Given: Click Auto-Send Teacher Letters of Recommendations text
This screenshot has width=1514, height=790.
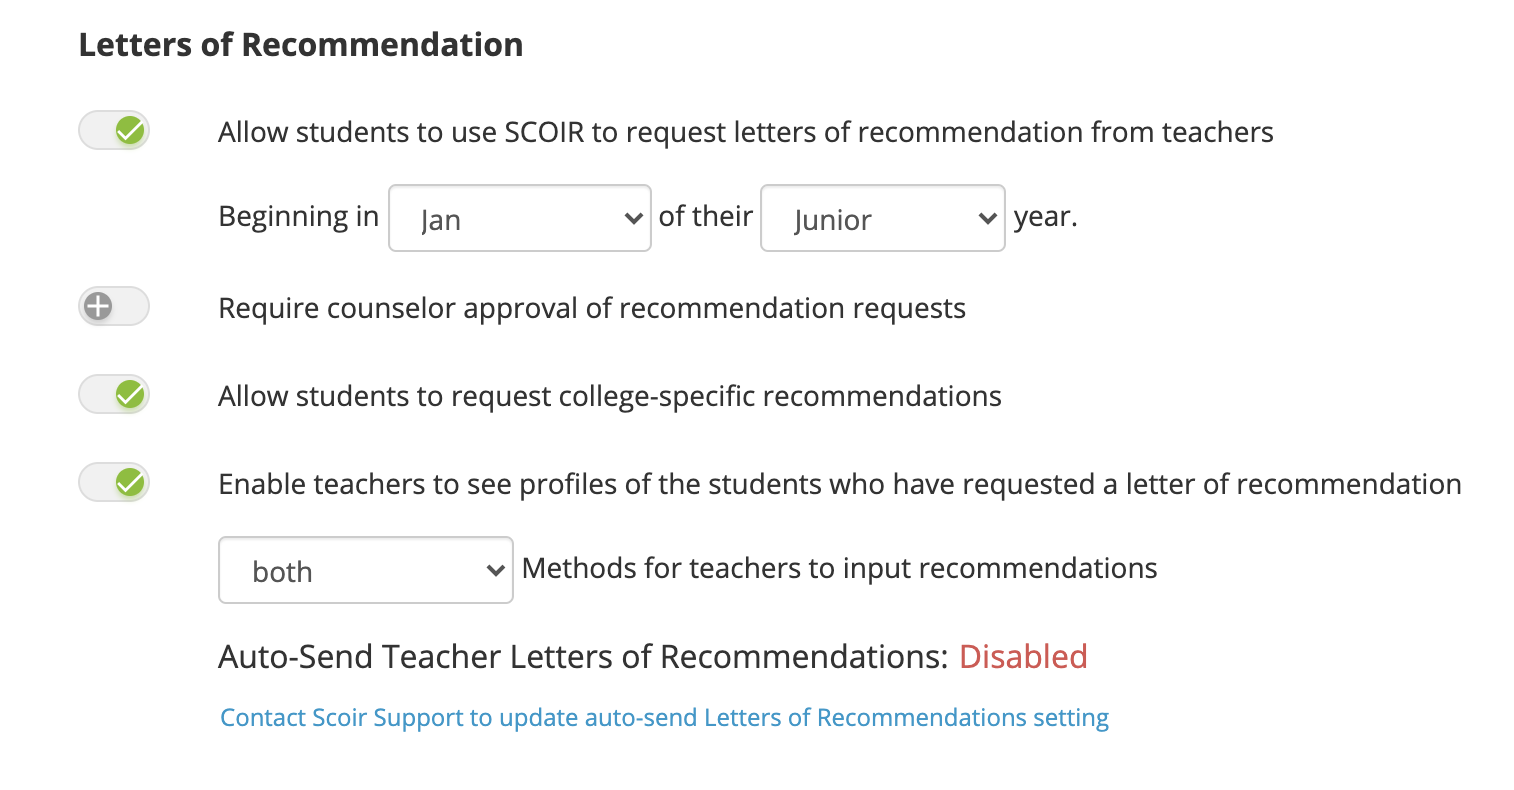Looking at the screenshot, I should (583, 657).
